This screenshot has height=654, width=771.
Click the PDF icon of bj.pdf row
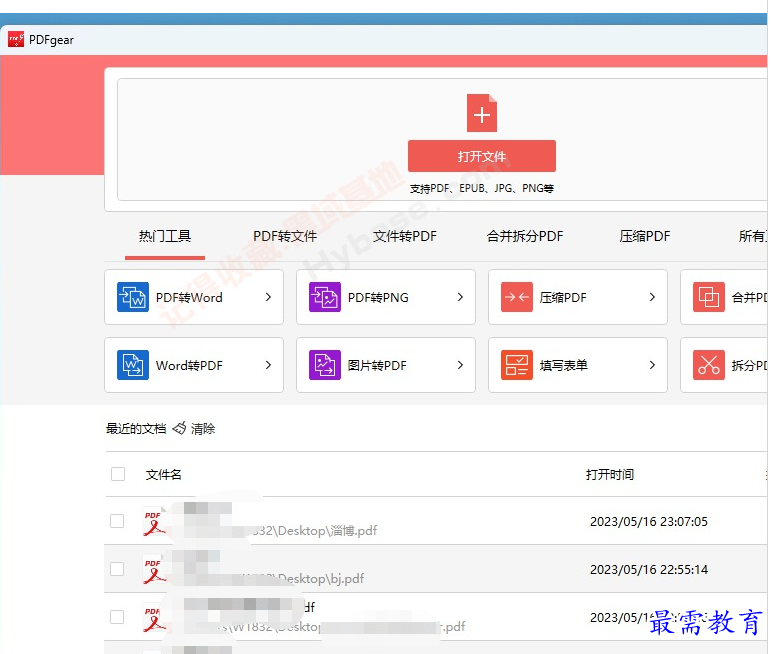(x=154, y=569)
